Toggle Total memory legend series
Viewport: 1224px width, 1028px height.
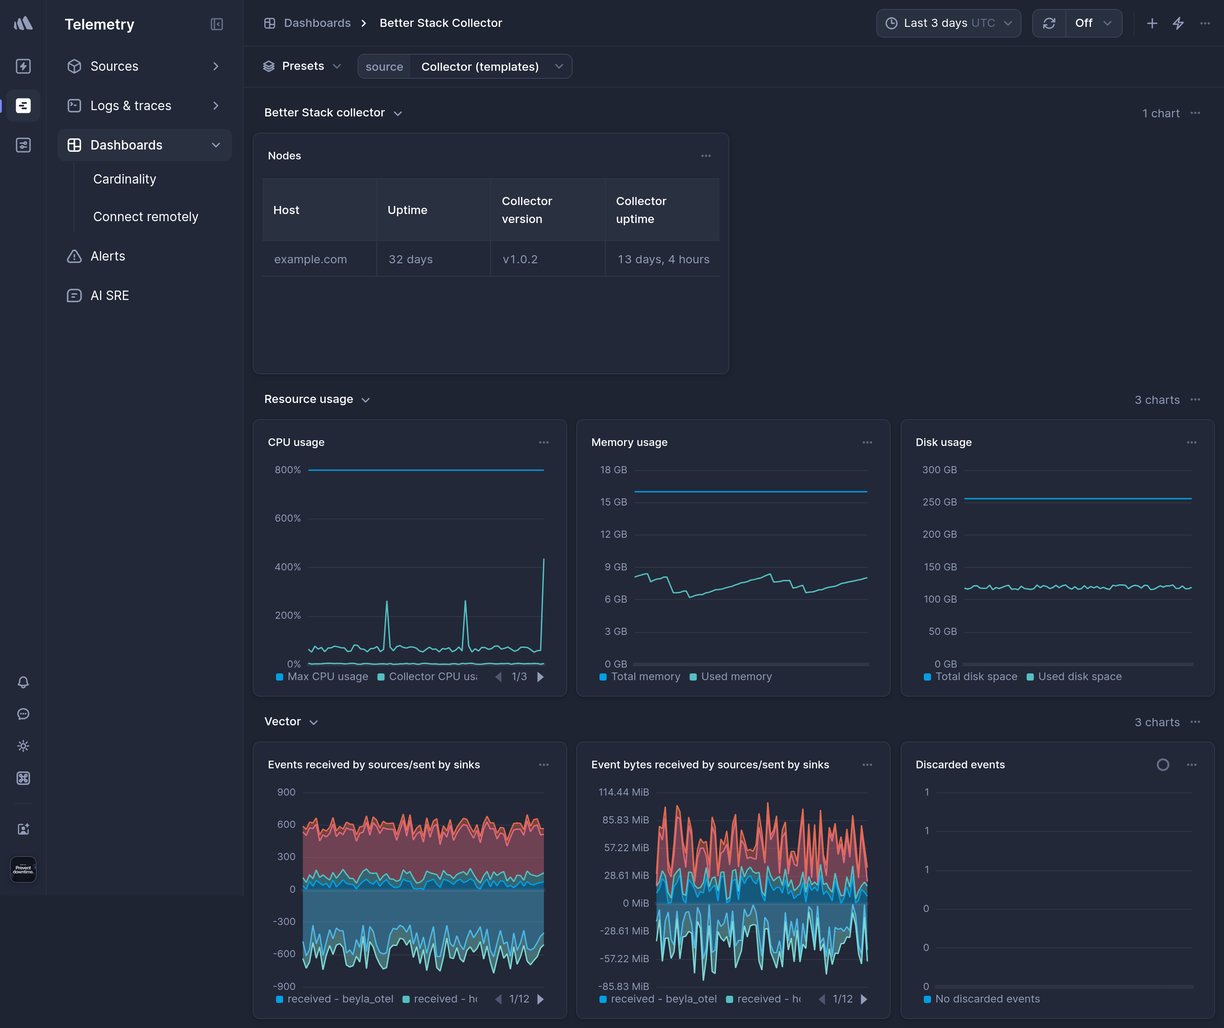pyautogui.click(x=640, y=677)
